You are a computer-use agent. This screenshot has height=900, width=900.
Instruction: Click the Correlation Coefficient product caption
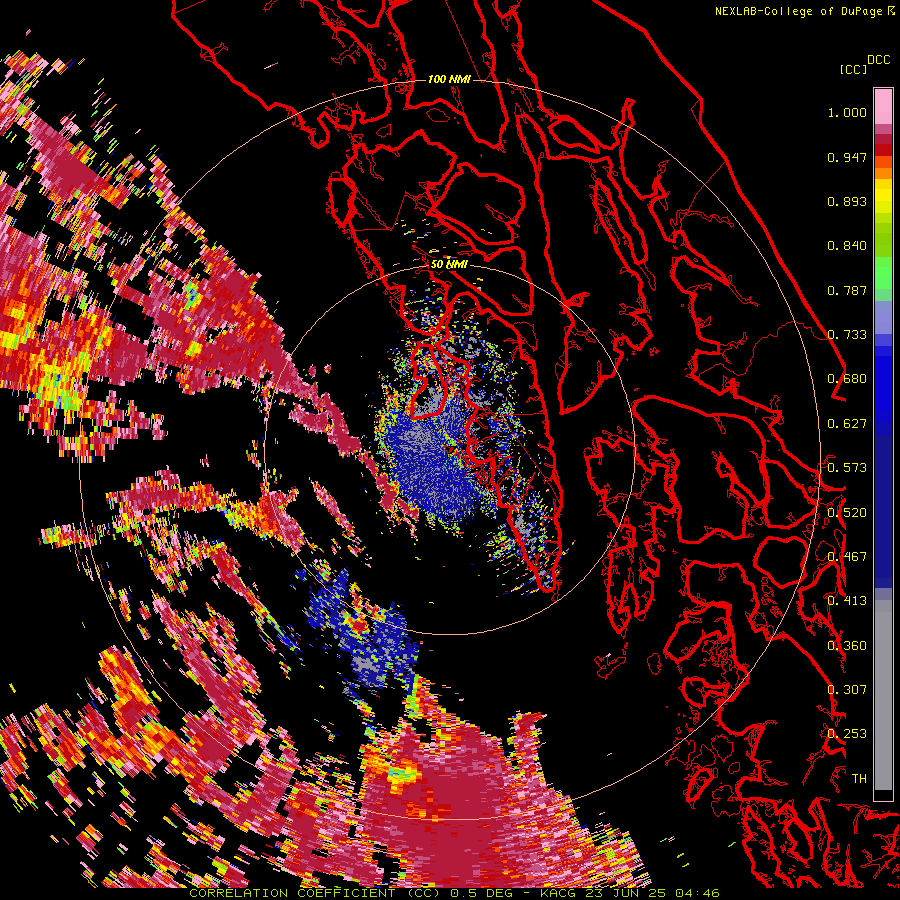454,893
